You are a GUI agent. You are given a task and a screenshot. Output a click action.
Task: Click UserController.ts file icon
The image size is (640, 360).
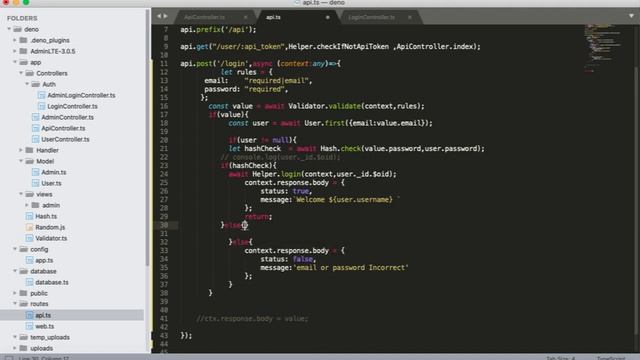(36, 139)
